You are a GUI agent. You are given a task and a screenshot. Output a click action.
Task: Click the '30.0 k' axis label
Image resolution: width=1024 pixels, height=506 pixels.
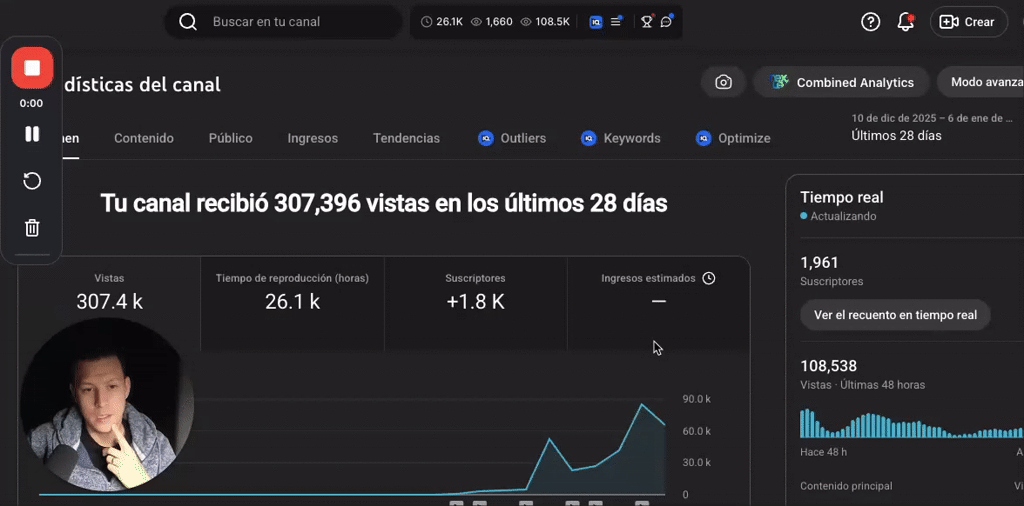[x=696, y=462]
